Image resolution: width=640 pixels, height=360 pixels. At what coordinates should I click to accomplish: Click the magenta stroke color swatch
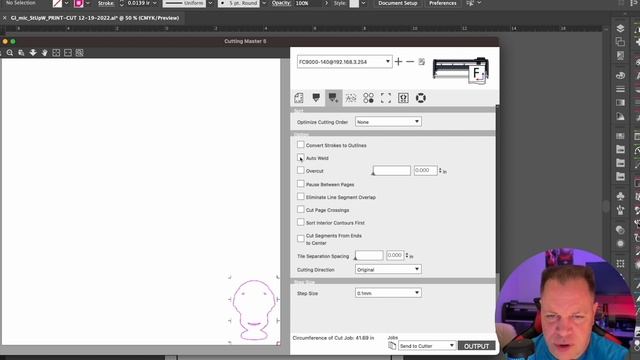coord(78,4)
